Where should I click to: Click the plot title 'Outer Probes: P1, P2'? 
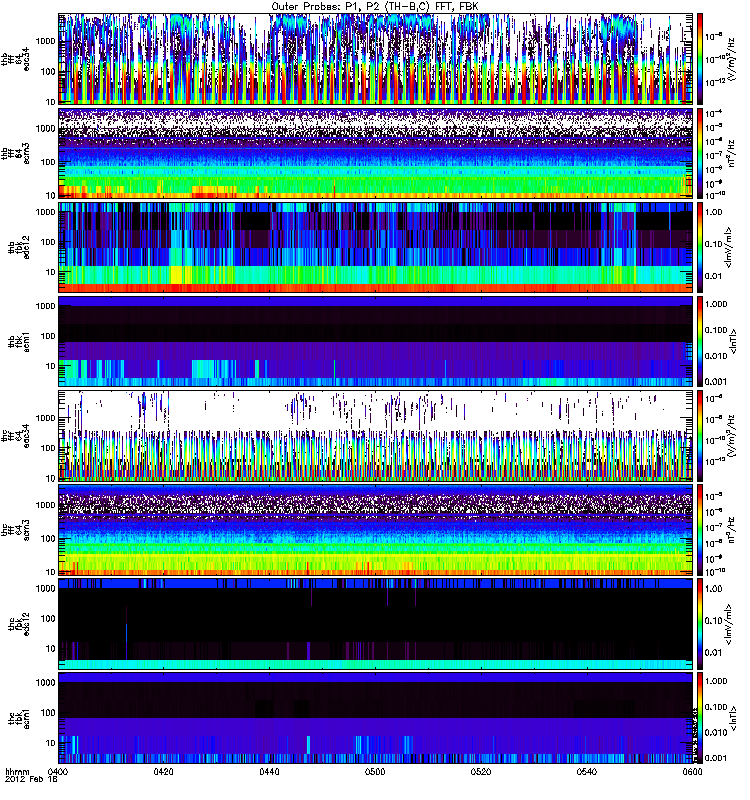tap(375, 7)
